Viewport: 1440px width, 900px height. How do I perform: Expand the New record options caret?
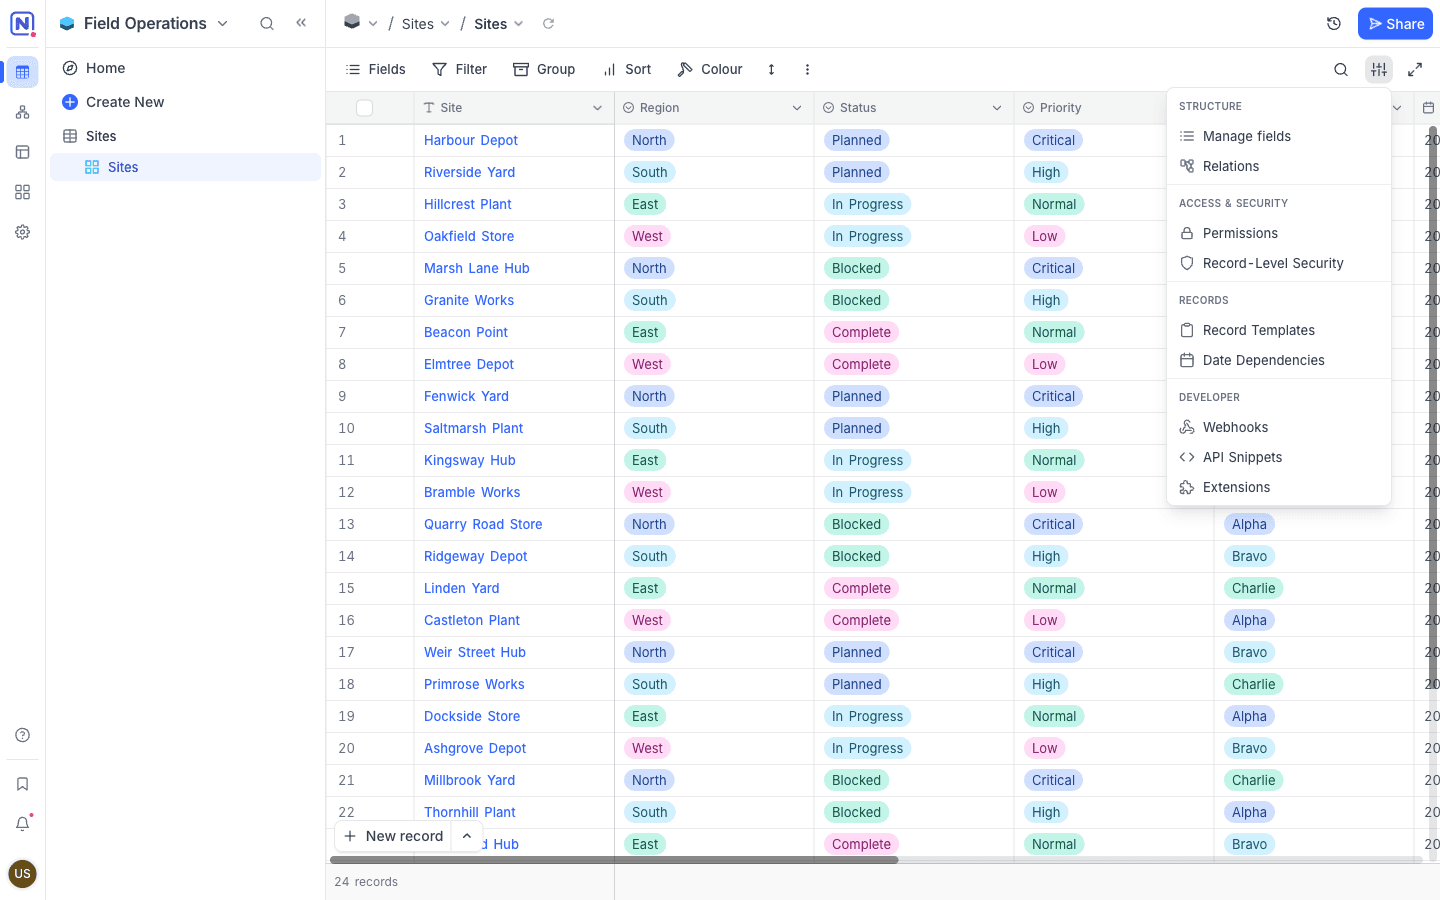click(467, 836)
